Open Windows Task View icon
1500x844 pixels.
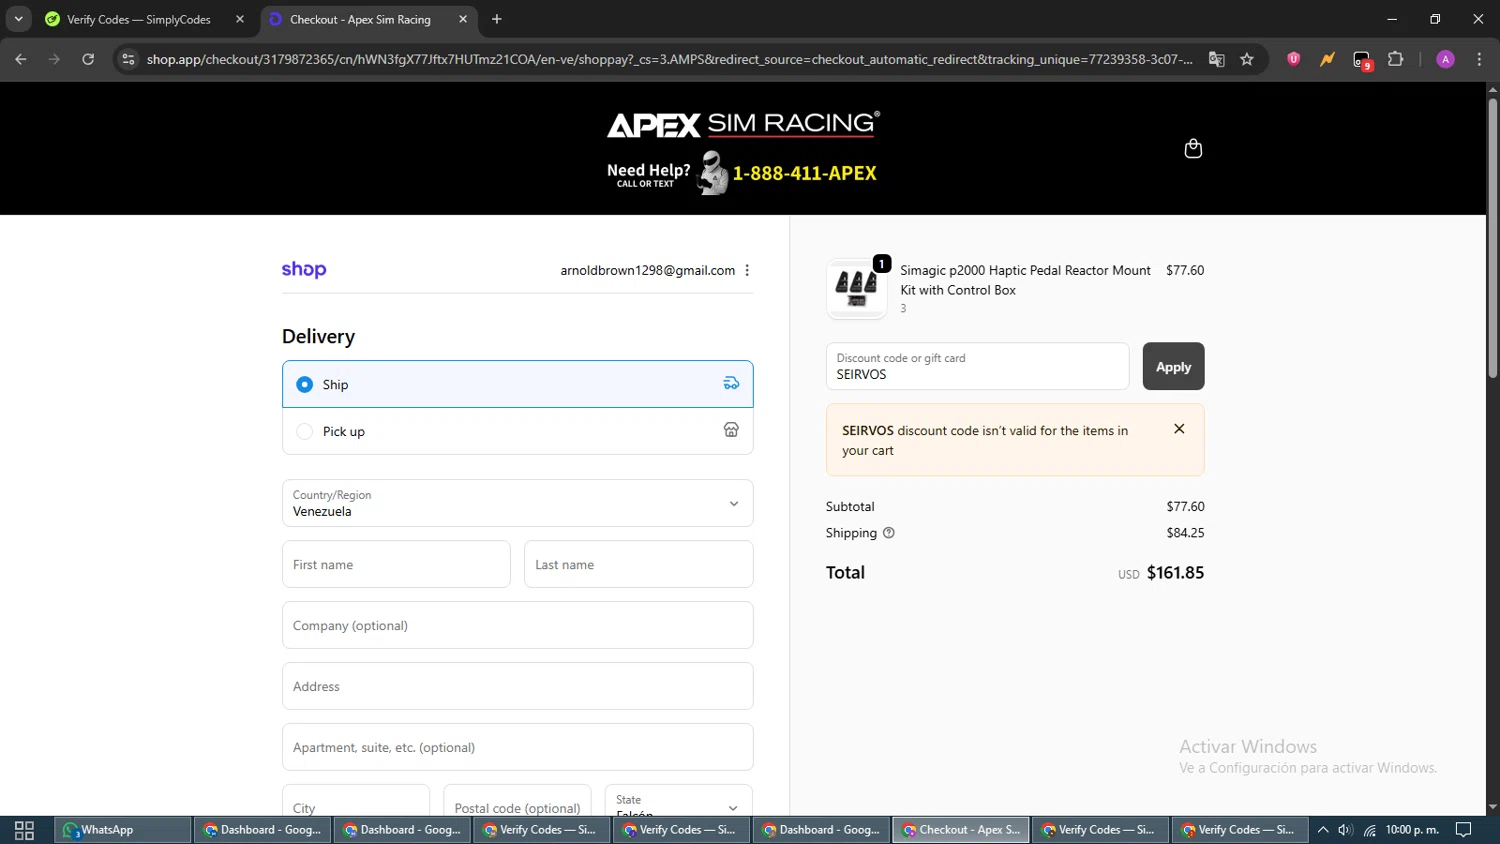pos(24,830)
